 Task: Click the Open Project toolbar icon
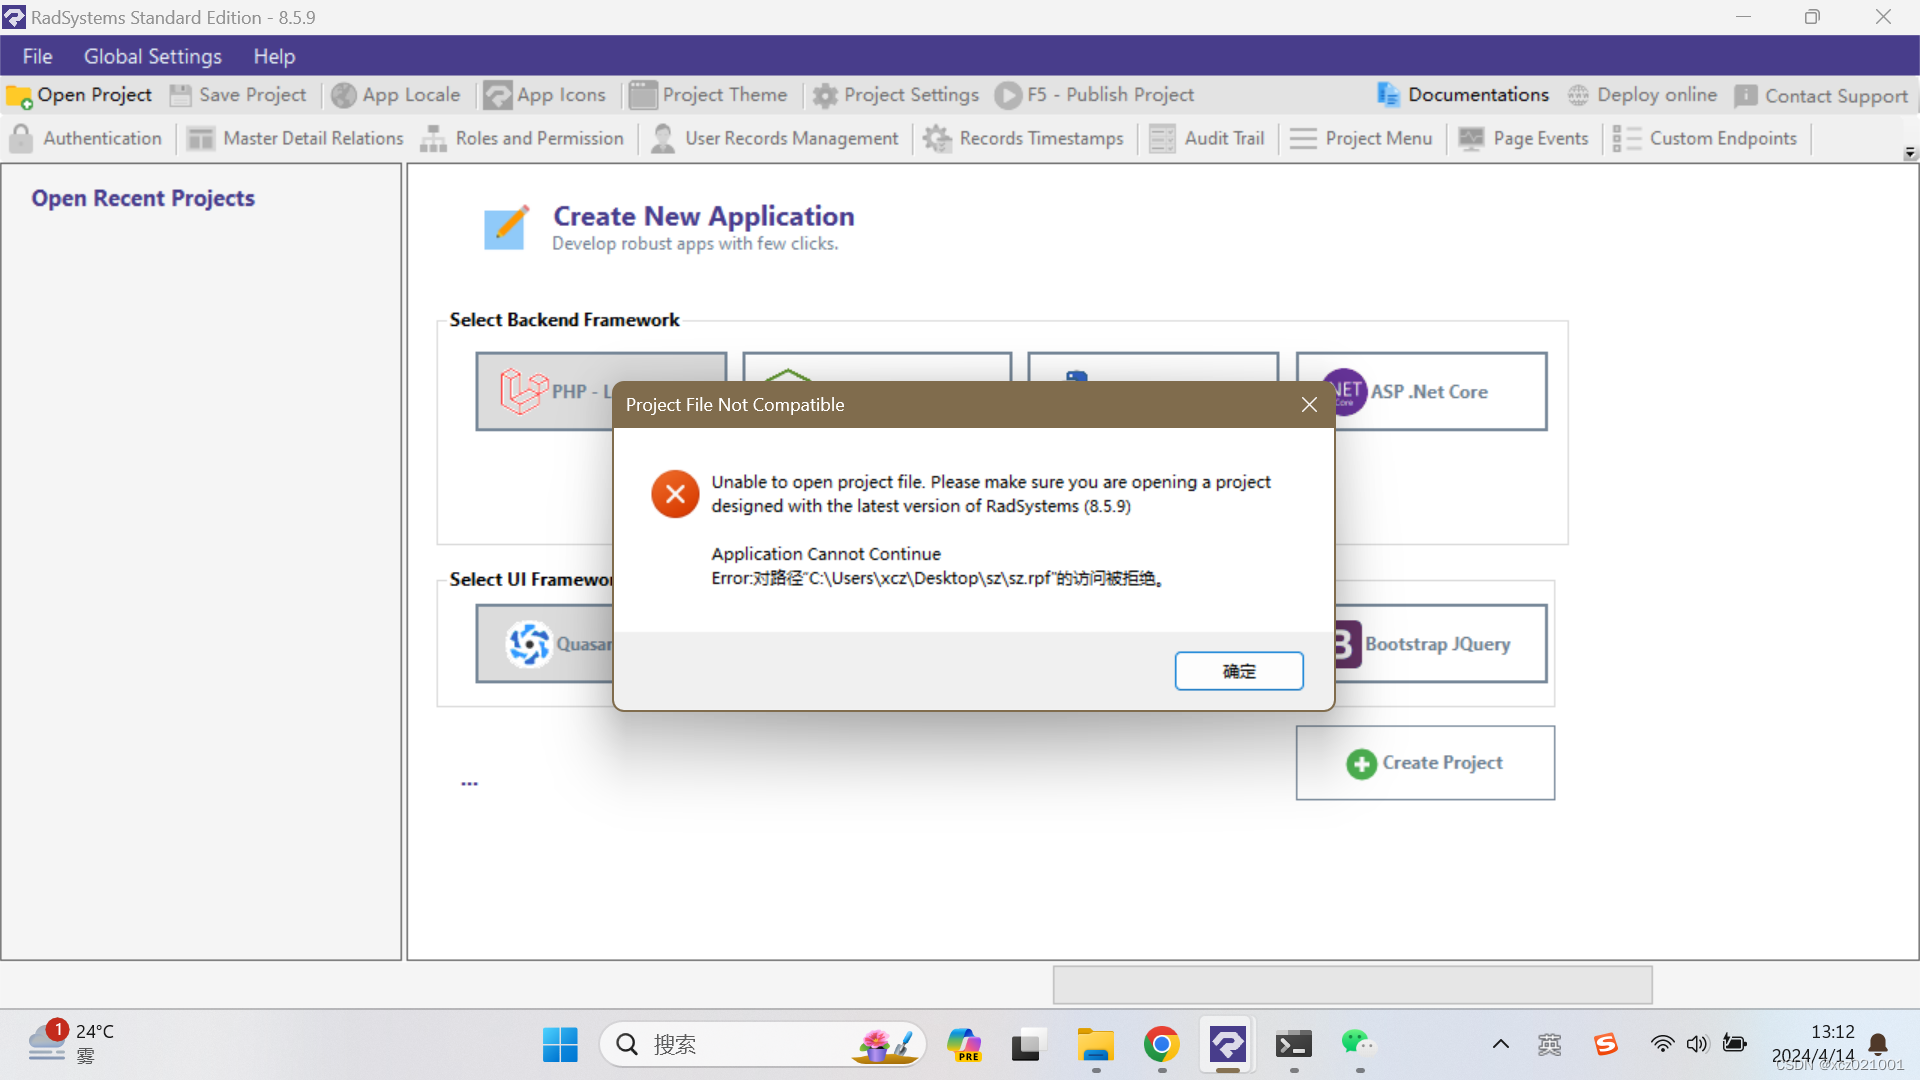pos(80,95)
